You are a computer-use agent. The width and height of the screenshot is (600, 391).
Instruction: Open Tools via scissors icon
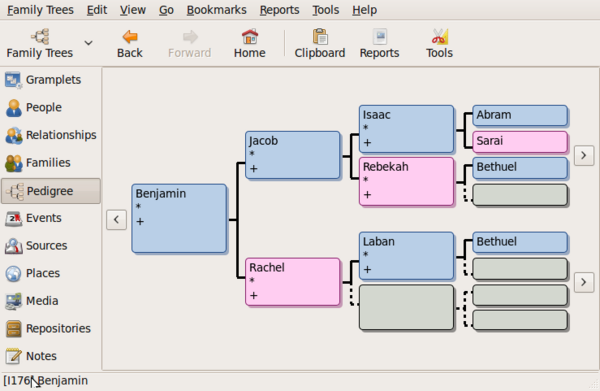439,37
